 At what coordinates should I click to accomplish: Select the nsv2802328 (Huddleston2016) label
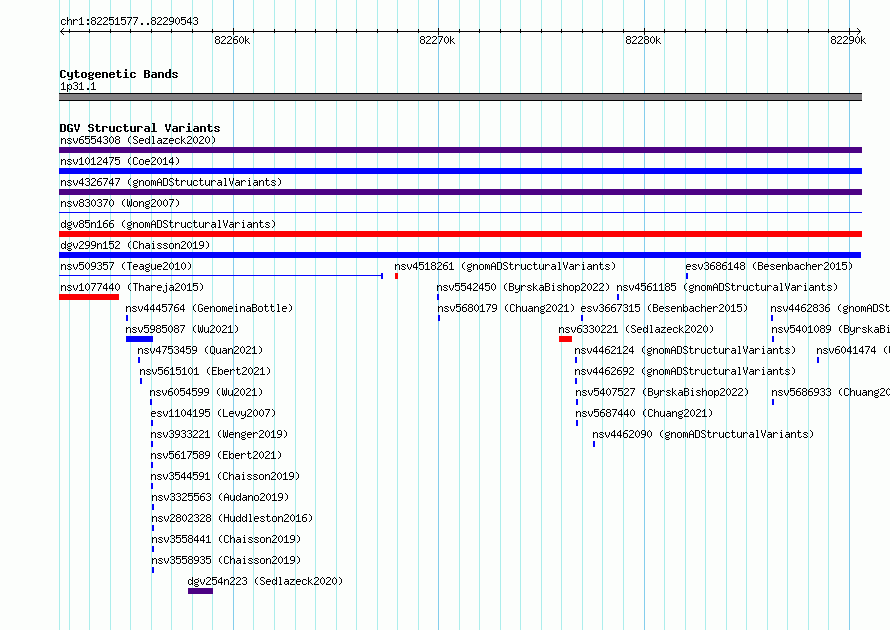[232, 518]
